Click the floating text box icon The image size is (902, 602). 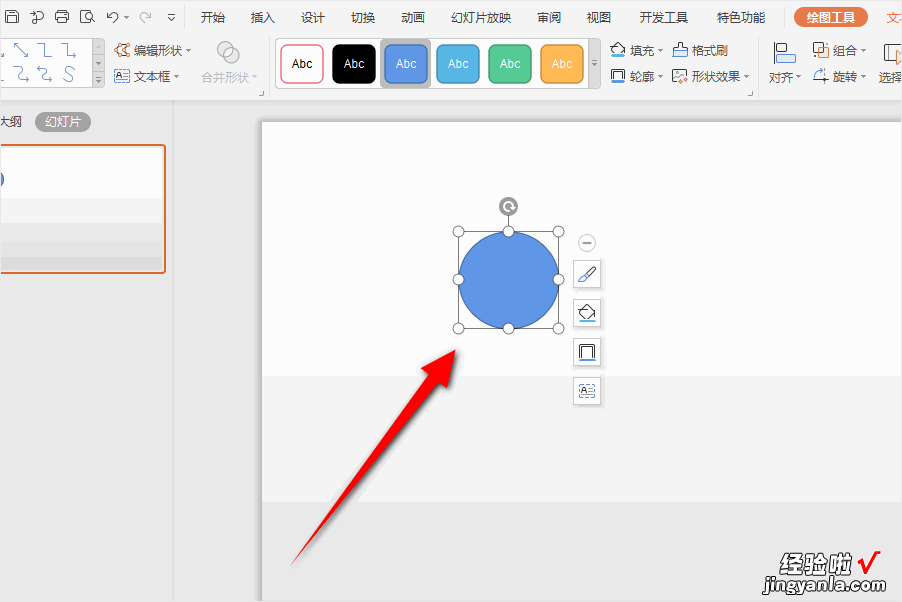587,391
